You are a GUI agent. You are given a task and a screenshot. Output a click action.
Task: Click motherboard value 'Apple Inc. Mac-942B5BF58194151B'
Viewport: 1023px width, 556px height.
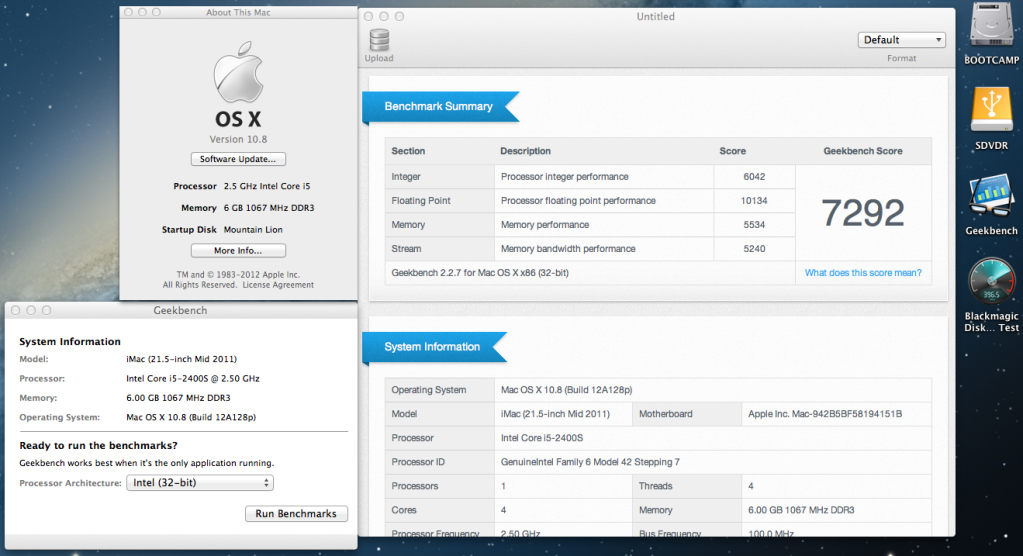[x=825, y=414]
